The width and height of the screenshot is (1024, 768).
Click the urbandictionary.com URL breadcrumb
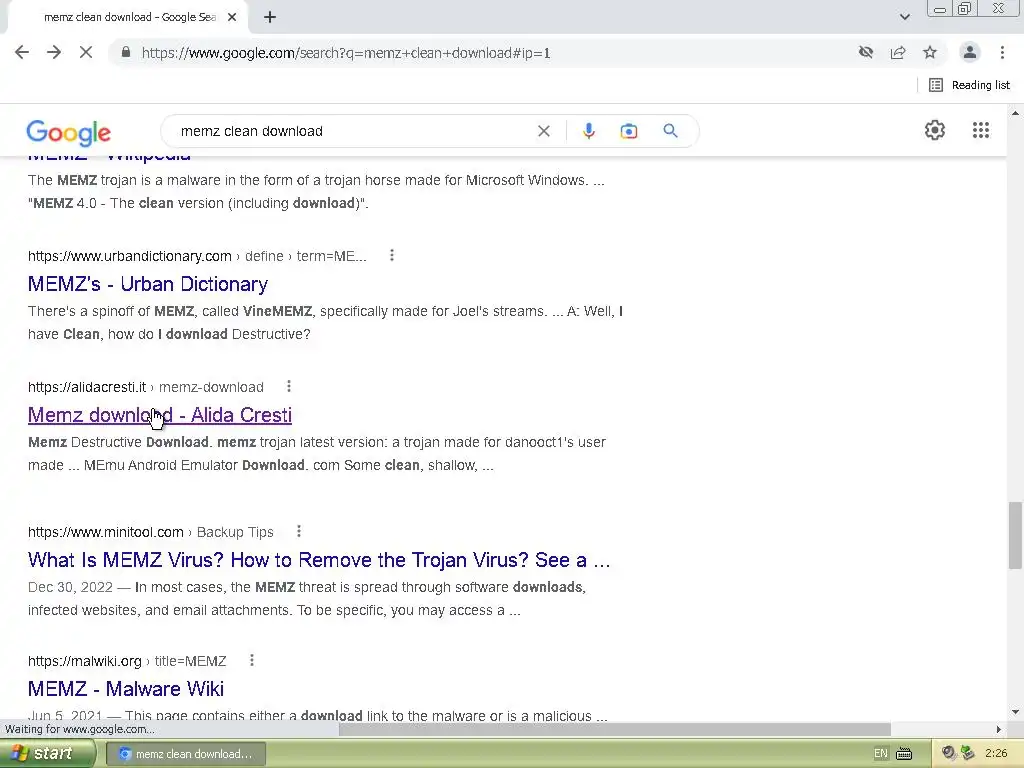coord(197,256)
